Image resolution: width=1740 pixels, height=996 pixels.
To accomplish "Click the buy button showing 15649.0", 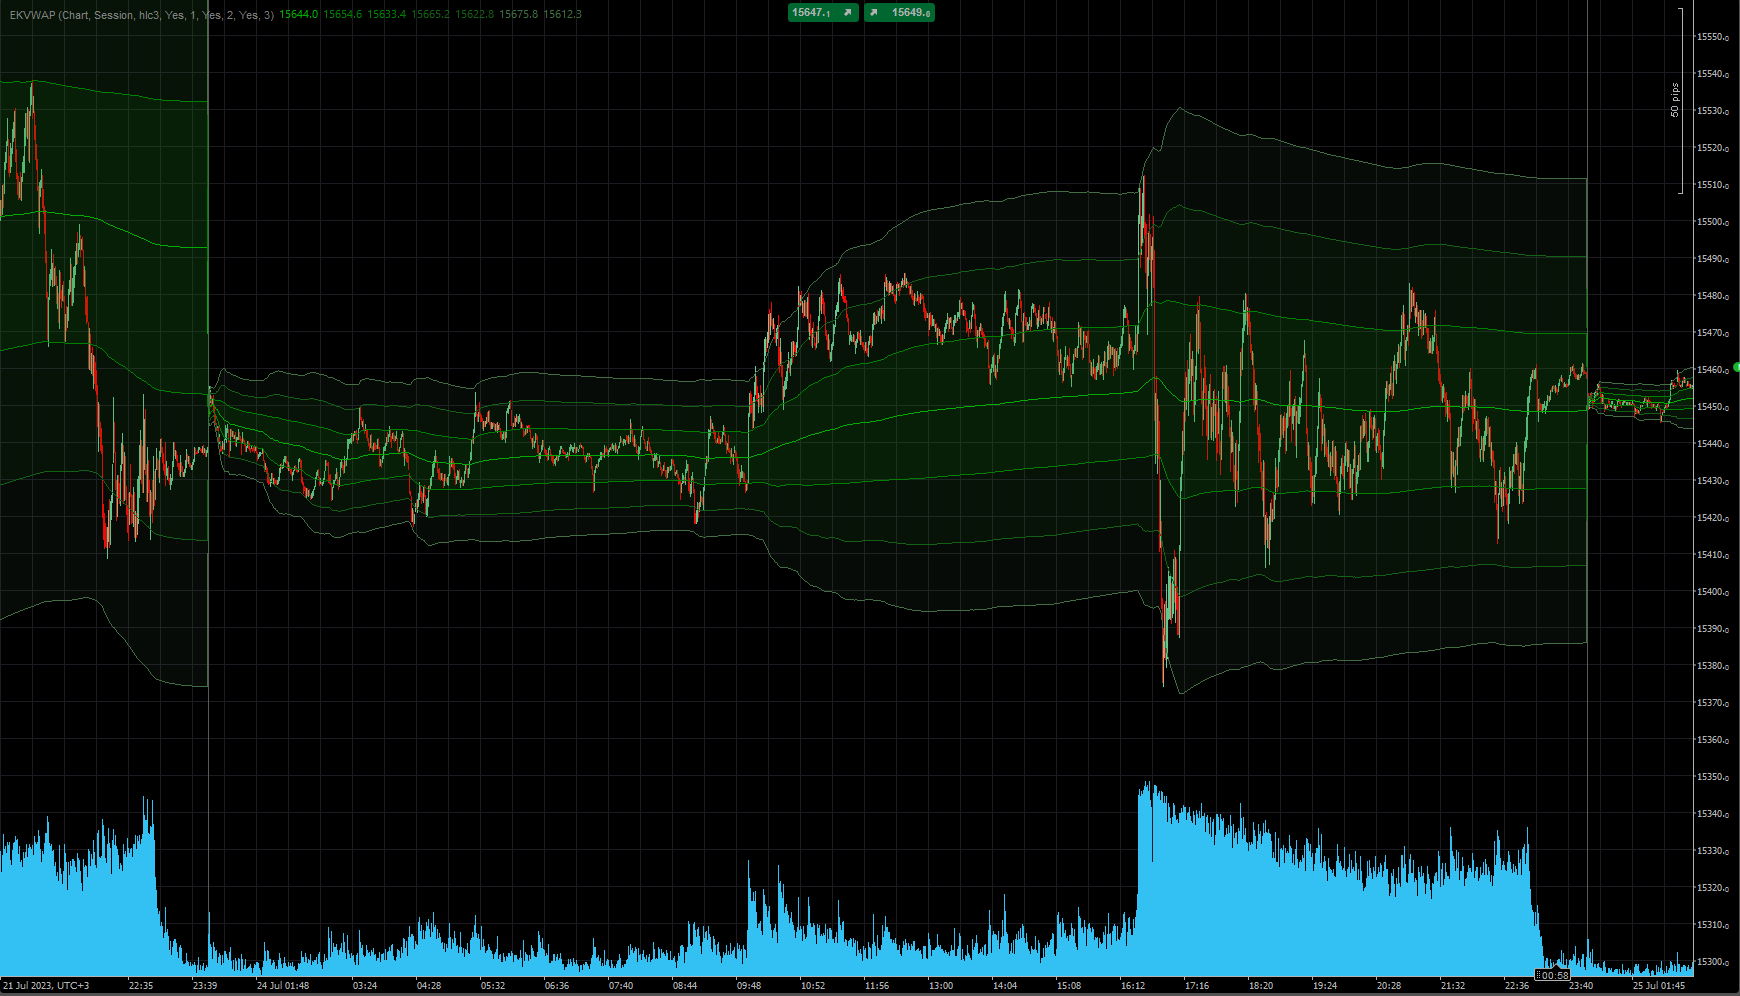I will [900, 13].
